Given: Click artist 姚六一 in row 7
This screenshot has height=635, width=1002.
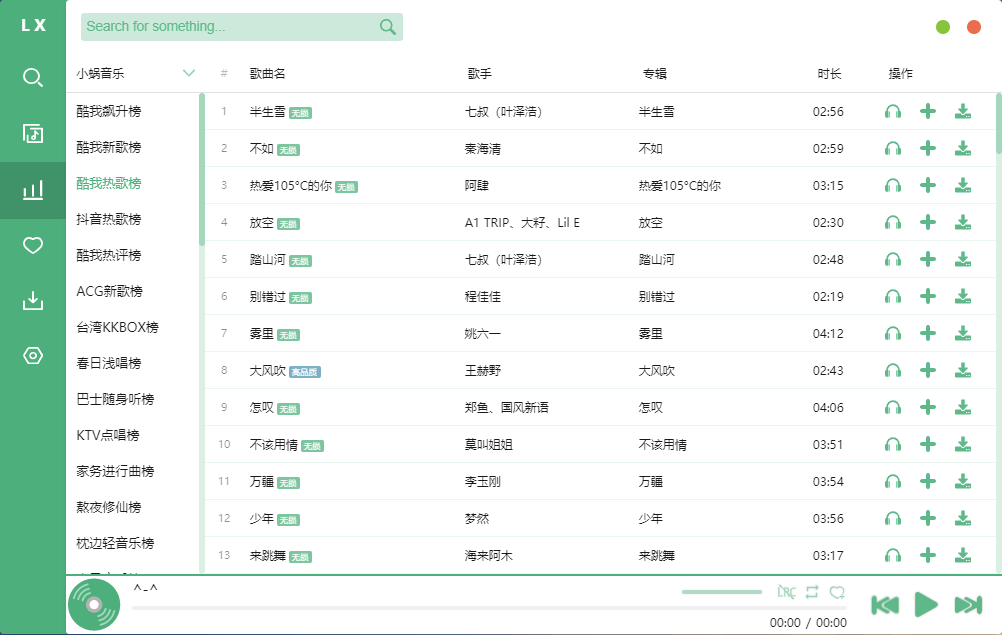Looking at the screenshot, I should pos(482,334).
